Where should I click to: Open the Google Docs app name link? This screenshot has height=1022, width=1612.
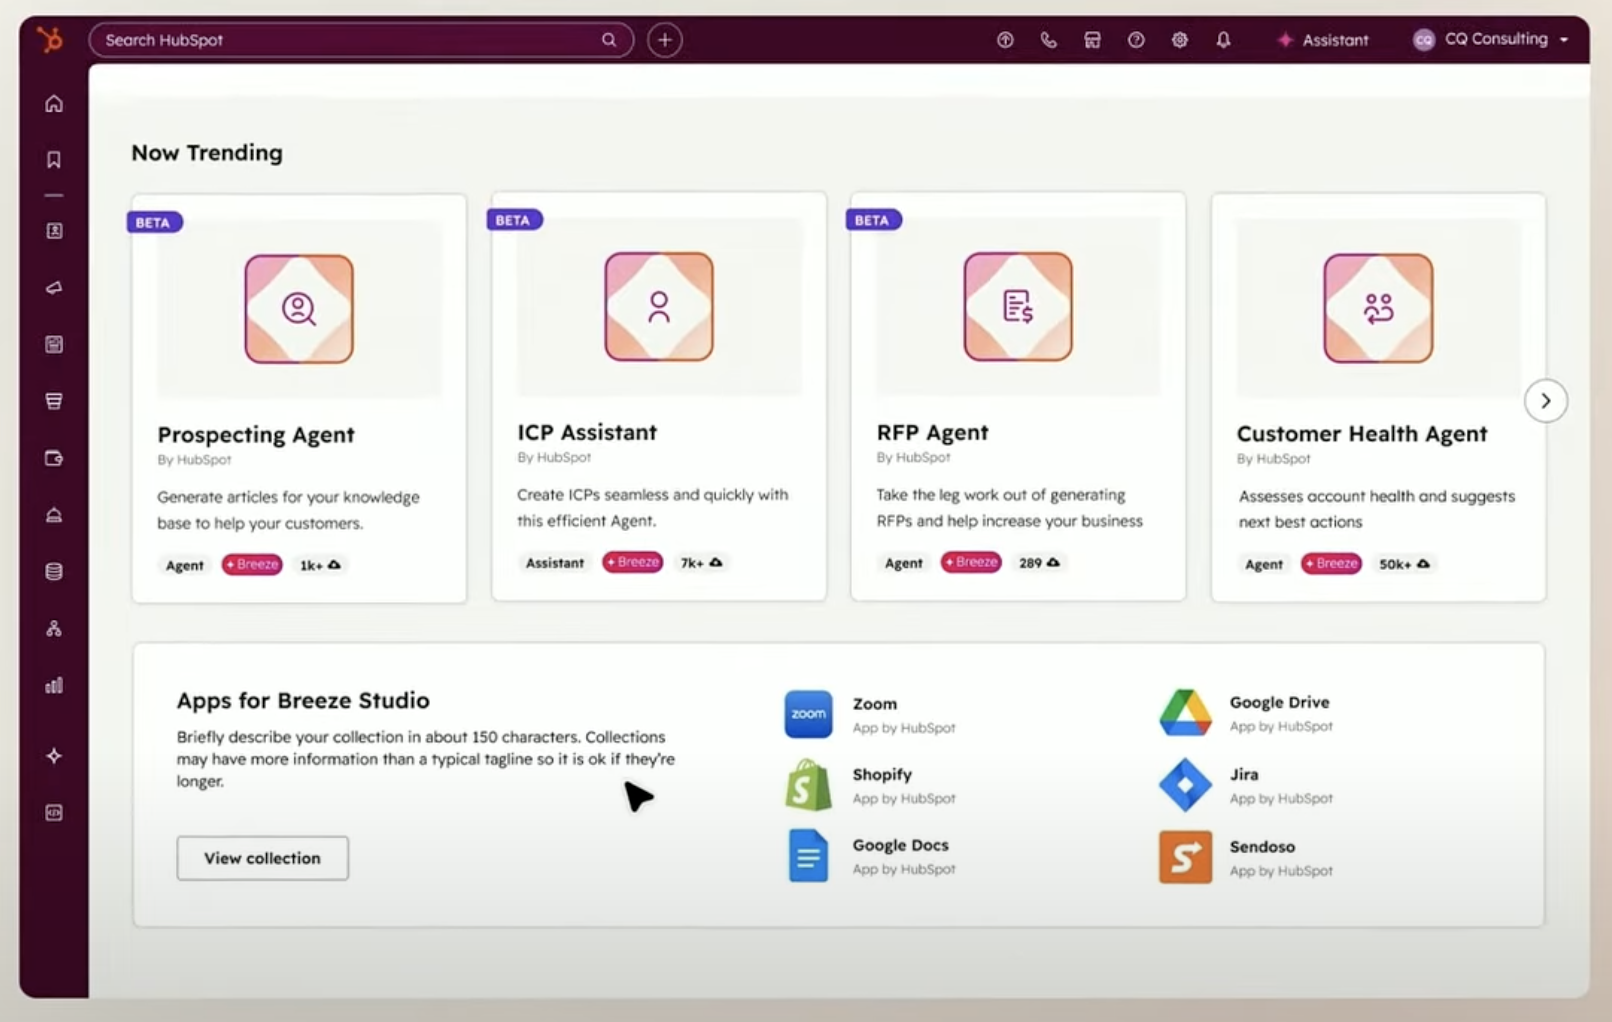click(900, 845)
